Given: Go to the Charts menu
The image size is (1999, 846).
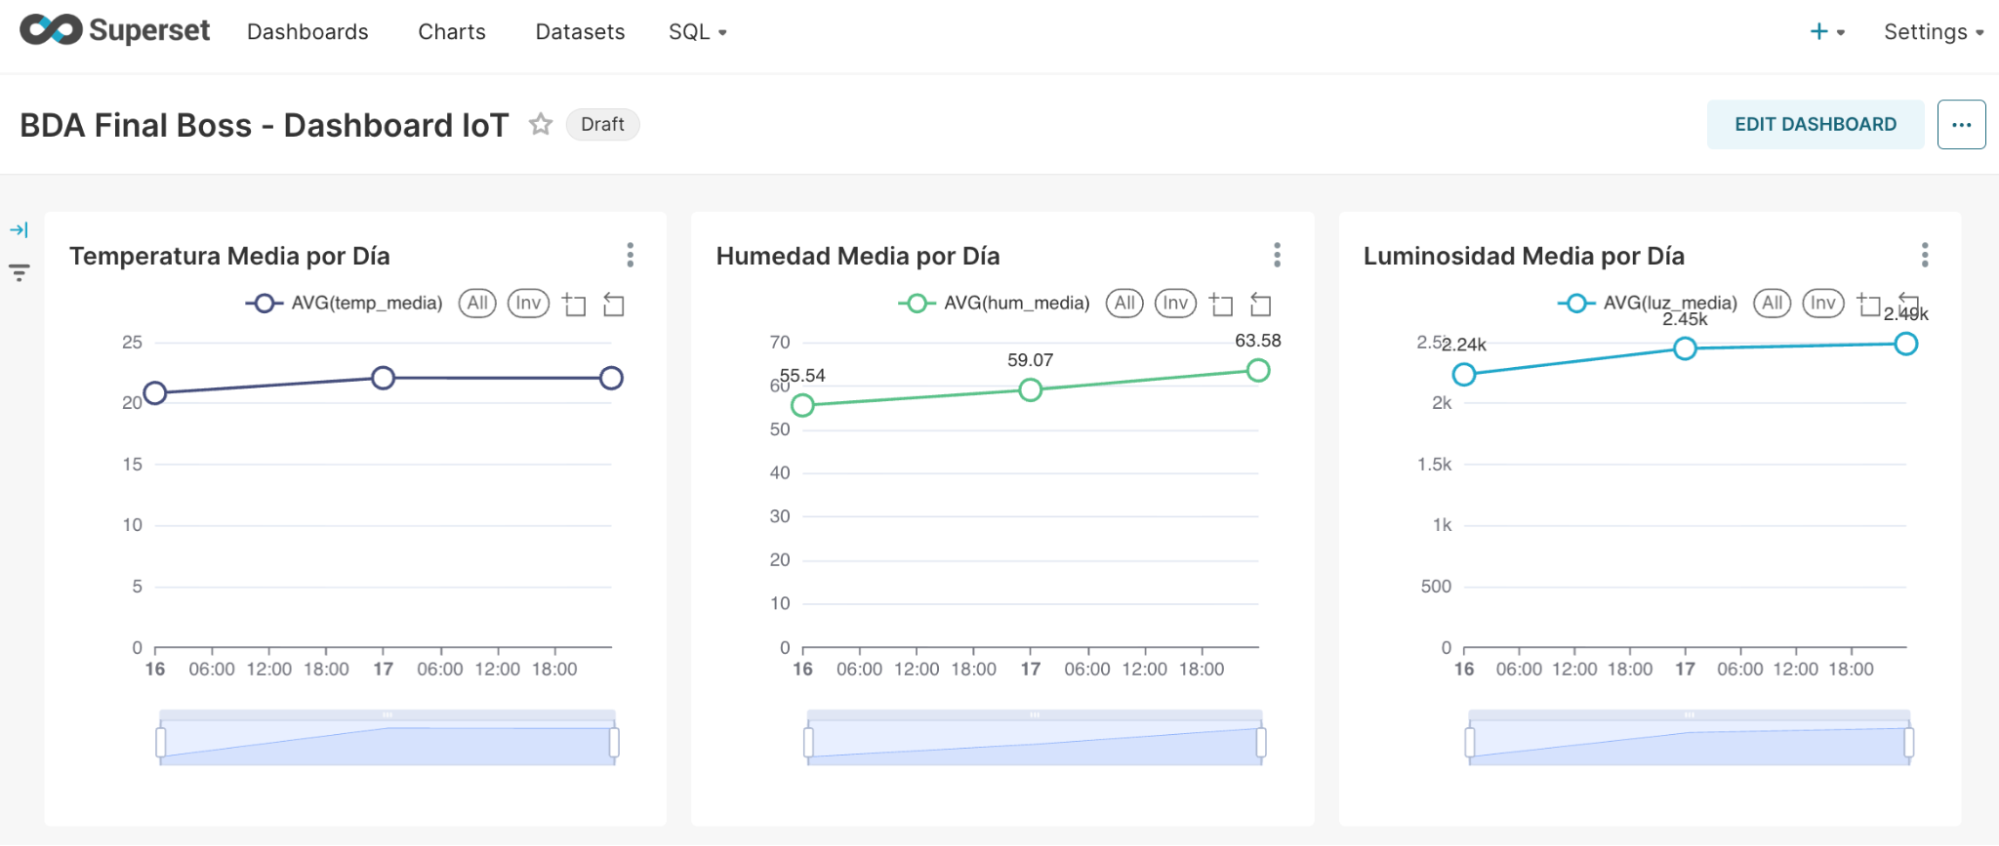Looking at the screenshot, I should pos(452,32).
